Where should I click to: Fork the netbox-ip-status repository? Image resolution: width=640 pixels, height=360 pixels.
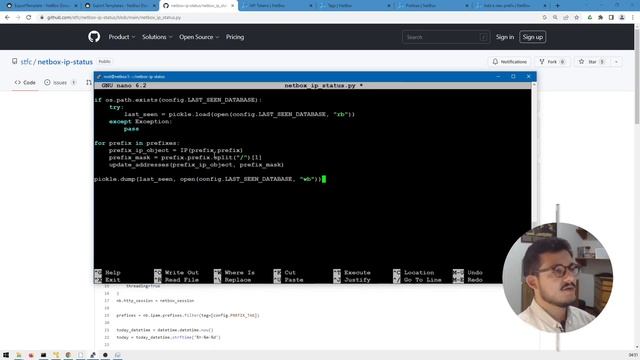(552, 62)
